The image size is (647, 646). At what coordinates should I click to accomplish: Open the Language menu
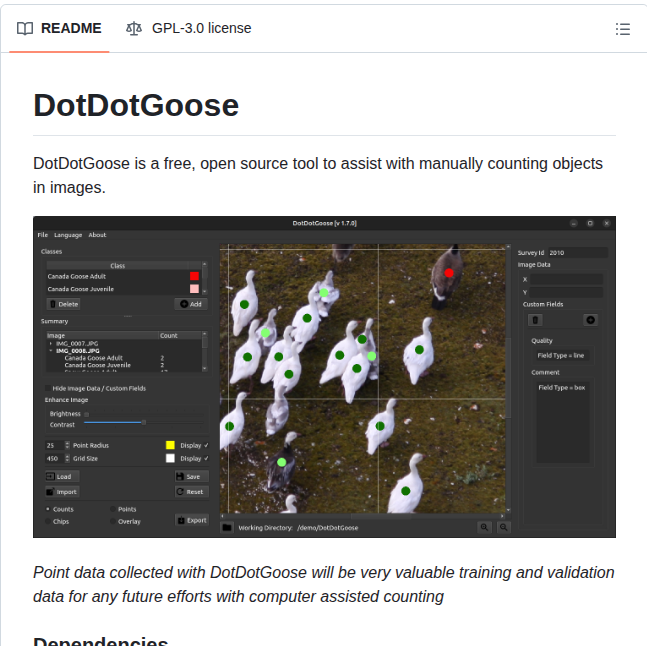(68, 235)
